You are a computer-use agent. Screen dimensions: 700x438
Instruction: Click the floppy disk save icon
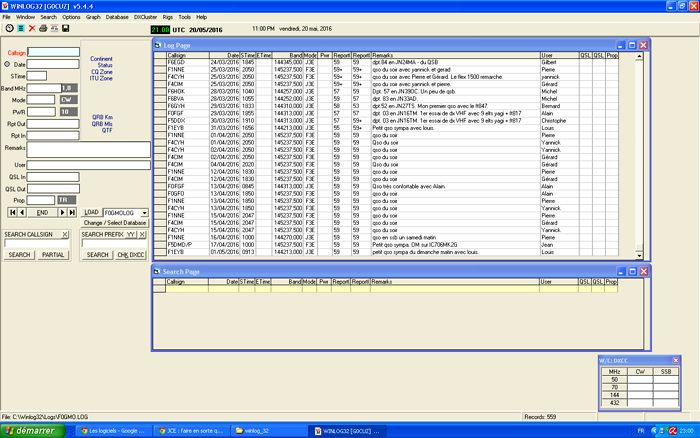(x=66, y=28)
